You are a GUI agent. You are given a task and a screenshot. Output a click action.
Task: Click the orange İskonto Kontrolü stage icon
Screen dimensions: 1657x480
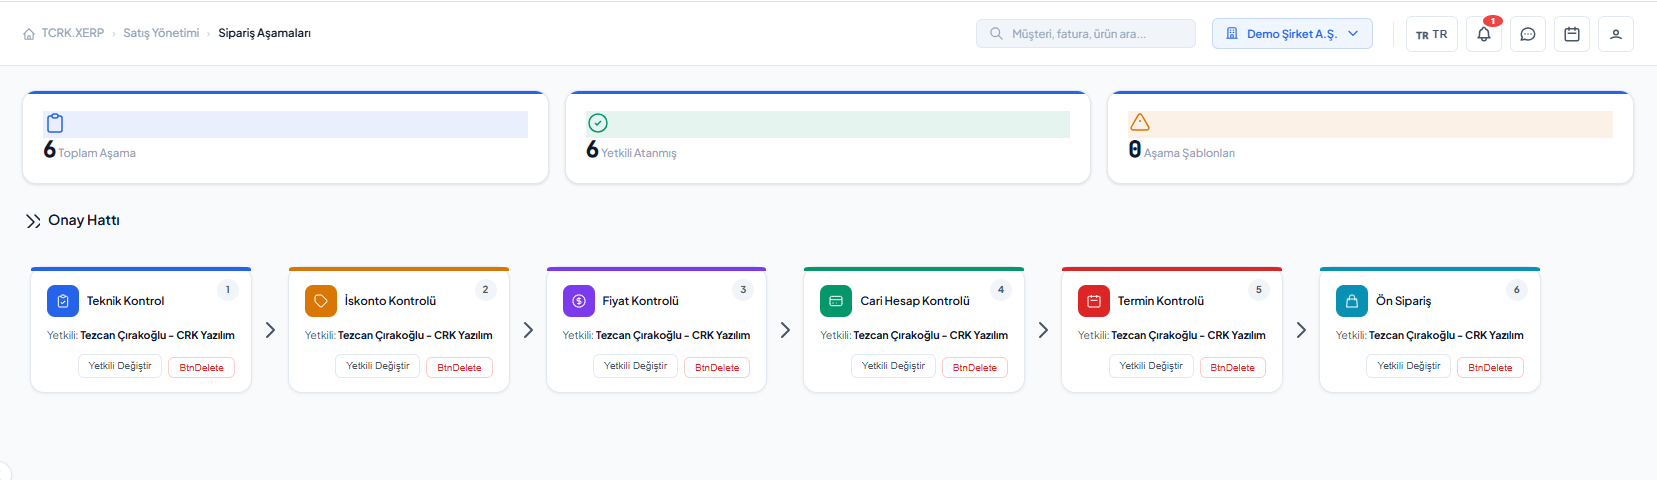click(x=321, y=301)
